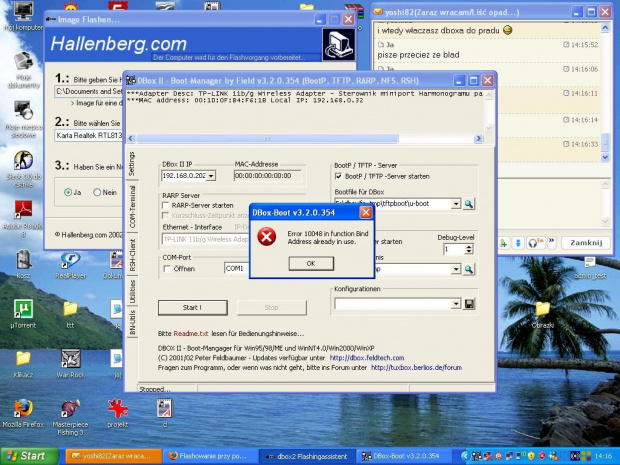
Task: Click the blue person icon in chat toolbar
Action: [518, 243]
